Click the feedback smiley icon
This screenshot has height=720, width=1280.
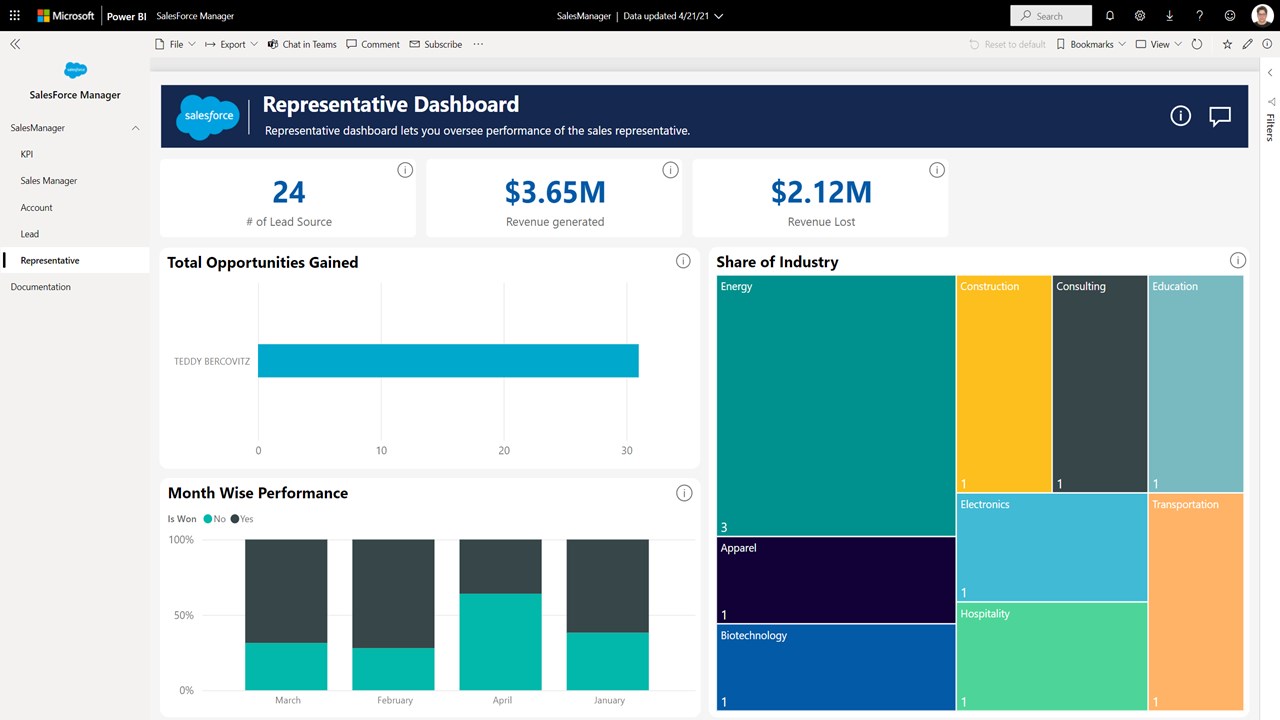[1230, 16]
